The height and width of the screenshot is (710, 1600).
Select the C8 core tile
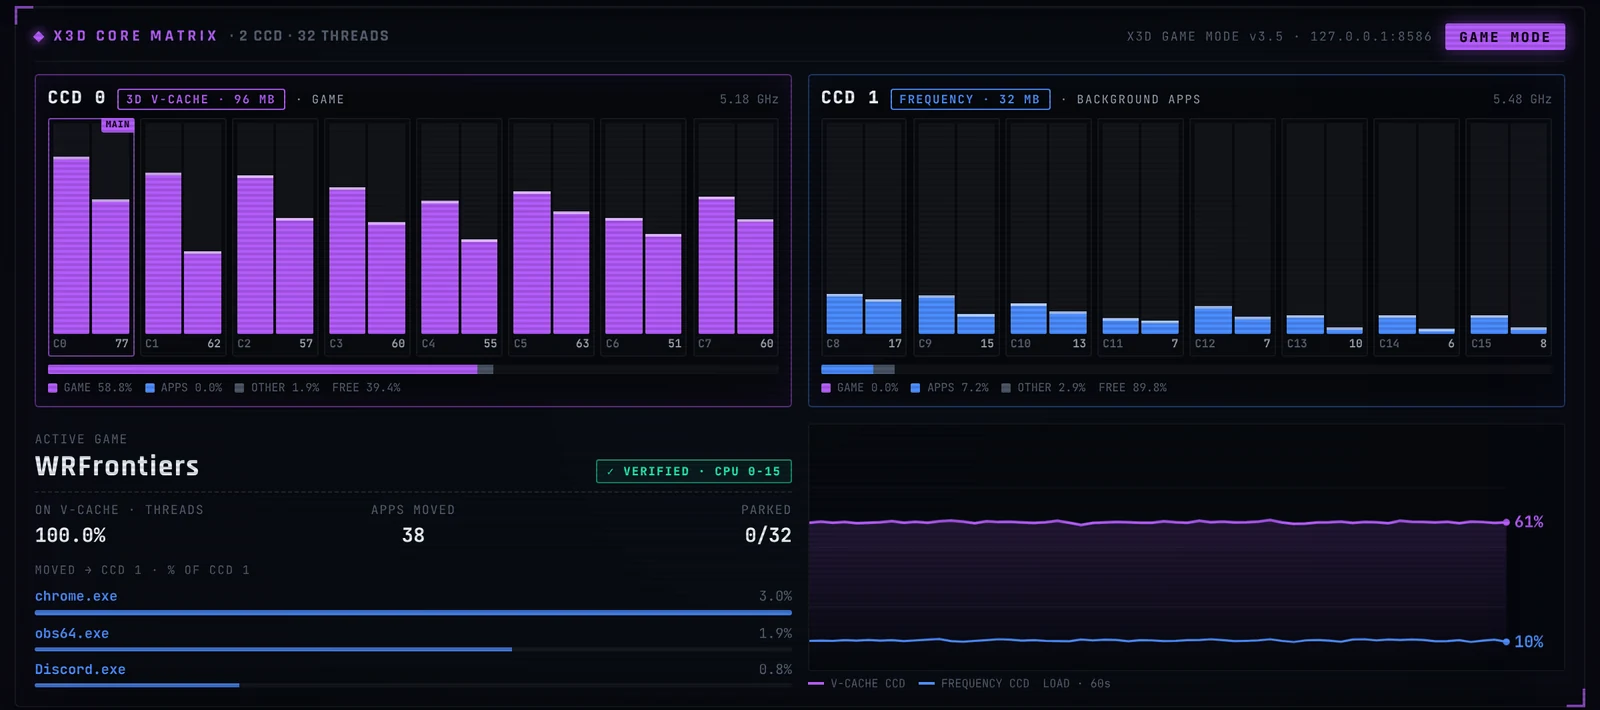pyautogui.click(x=864, y=237)
